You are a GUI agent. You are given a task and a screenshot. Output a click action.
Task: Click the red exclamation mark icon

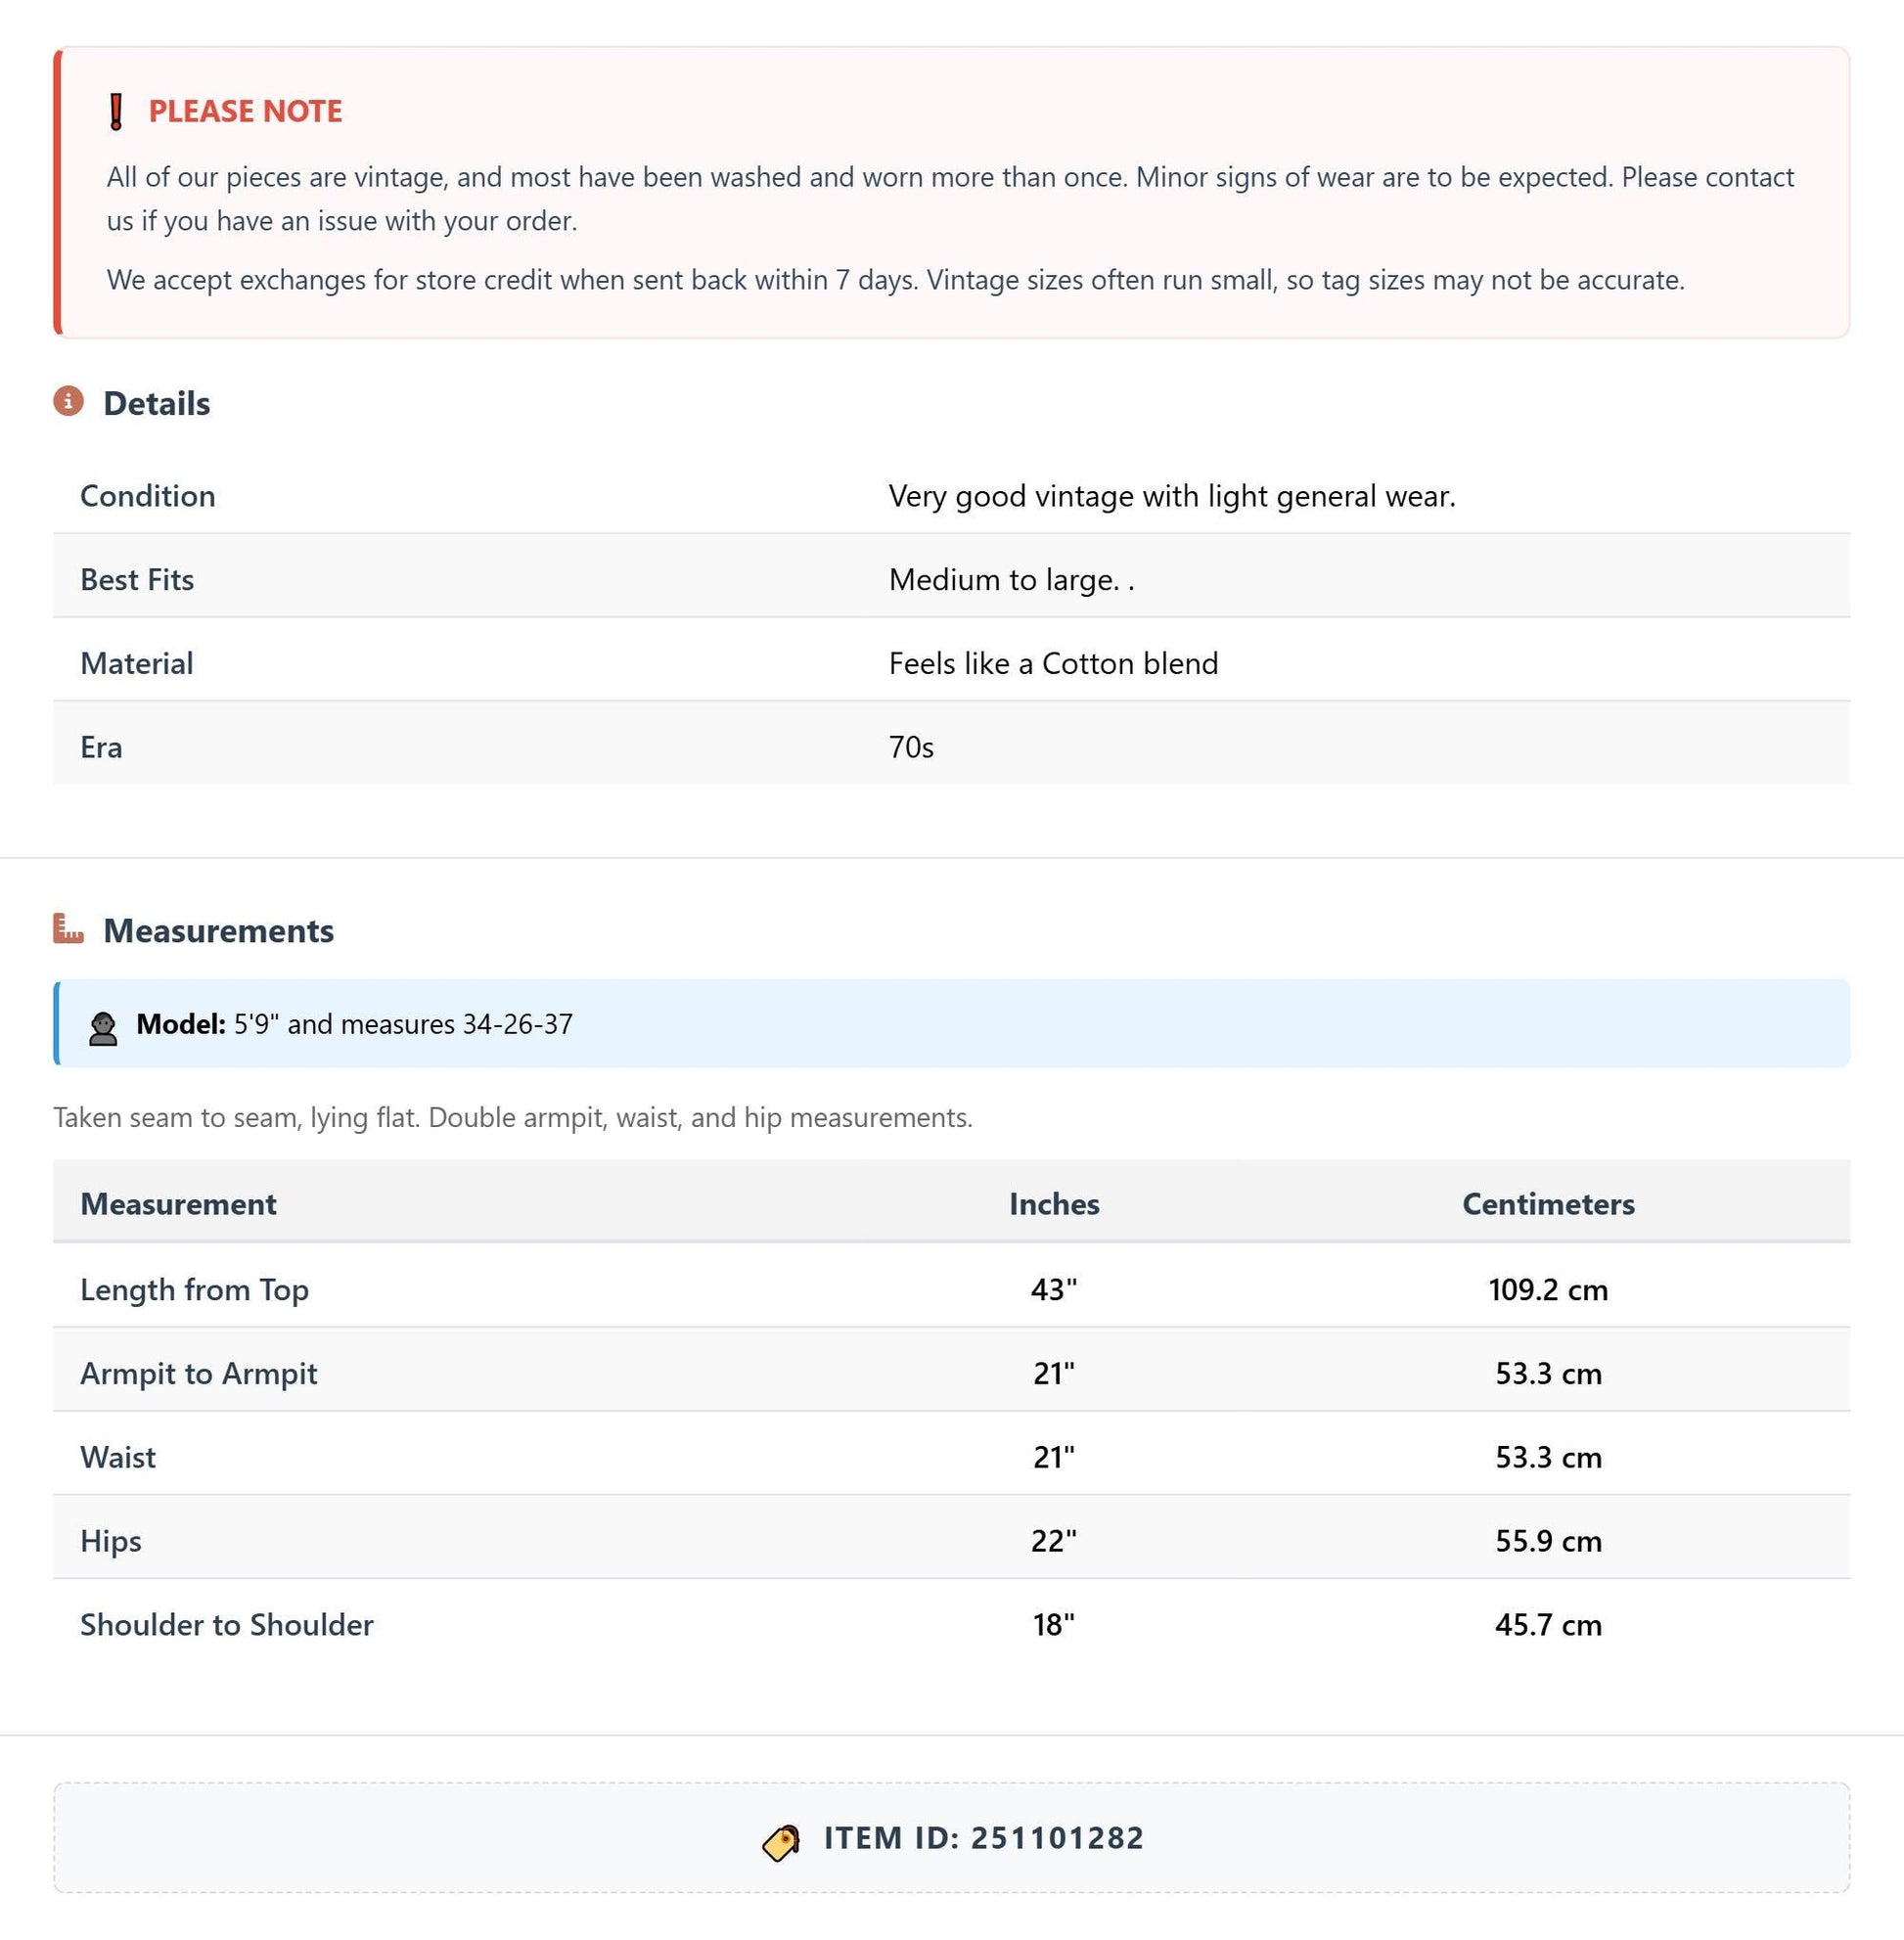pos(116,112)
